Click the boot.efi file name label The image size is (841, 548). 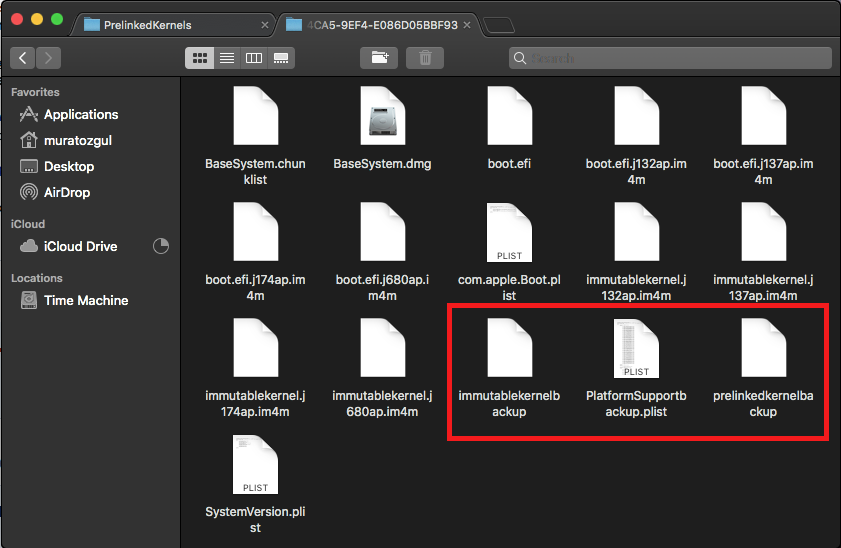click(510, 164)
